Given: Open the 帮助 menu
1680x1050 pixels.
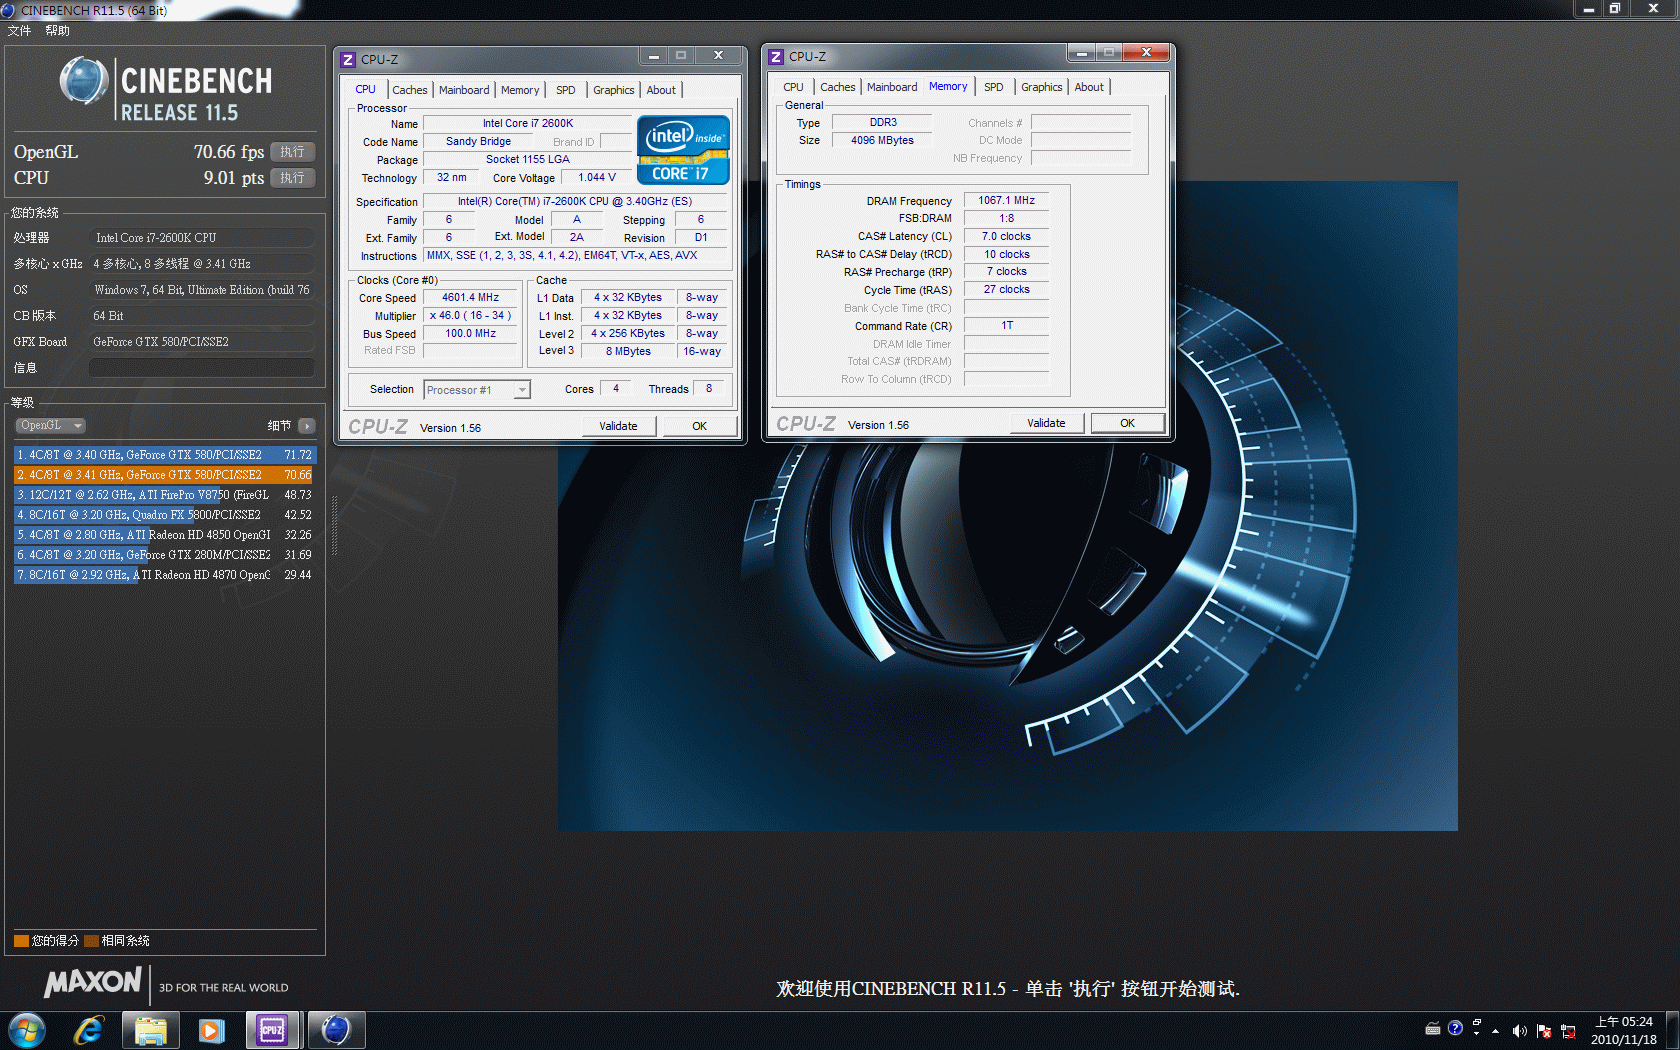Looking at the screenshot, I should point(57,31).
